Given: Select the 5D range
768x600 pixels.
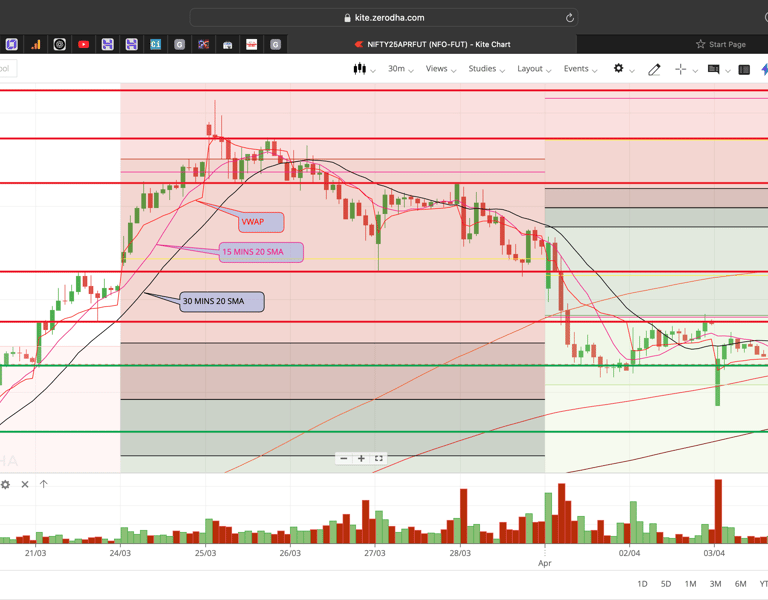Looking at the screenshot, I should tap(666, 584).
